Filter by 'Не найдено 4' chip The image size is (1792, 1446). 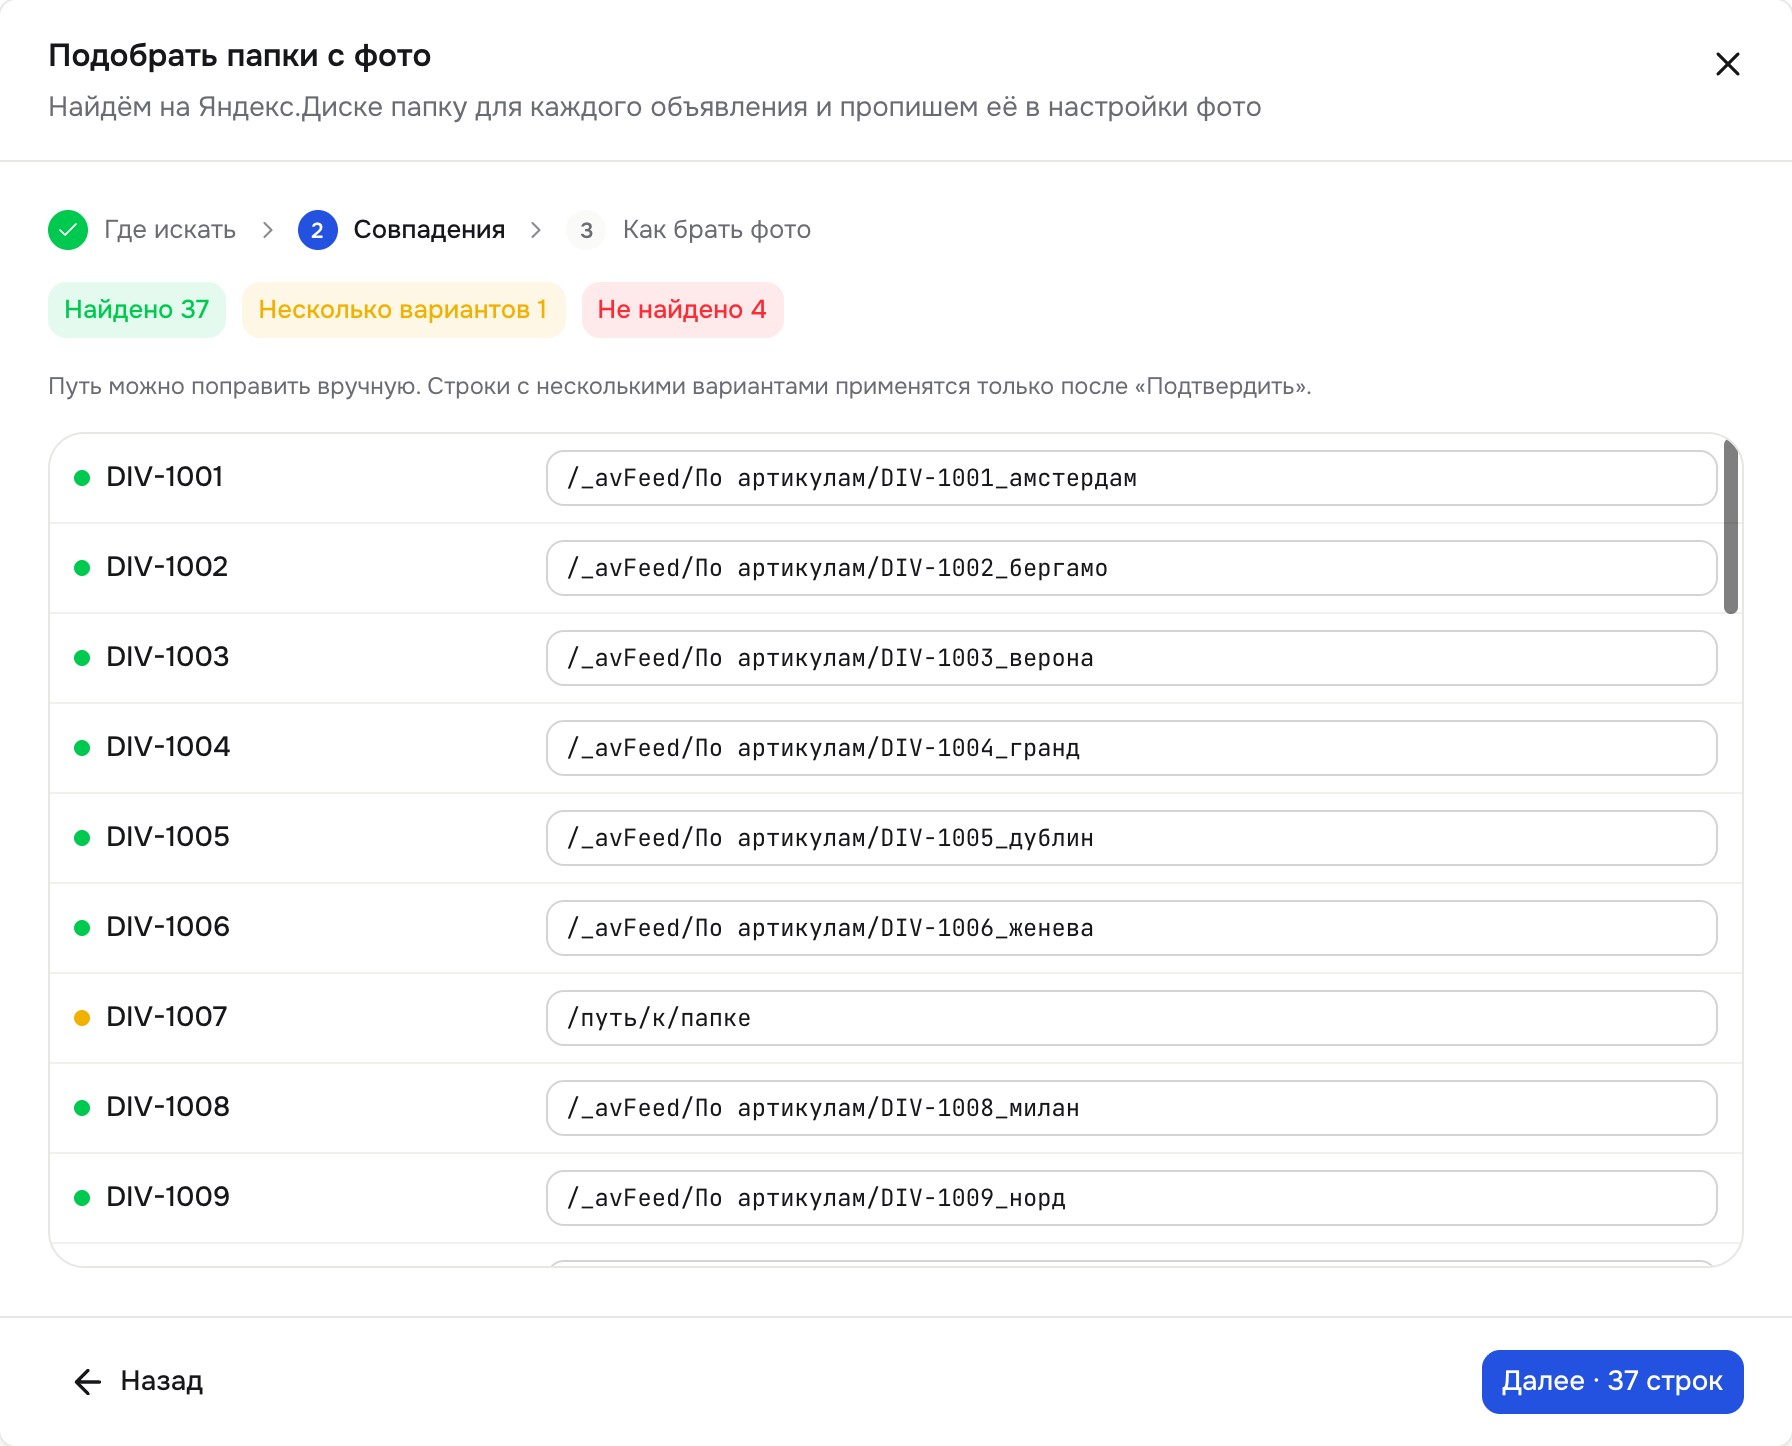pos(682,310)
